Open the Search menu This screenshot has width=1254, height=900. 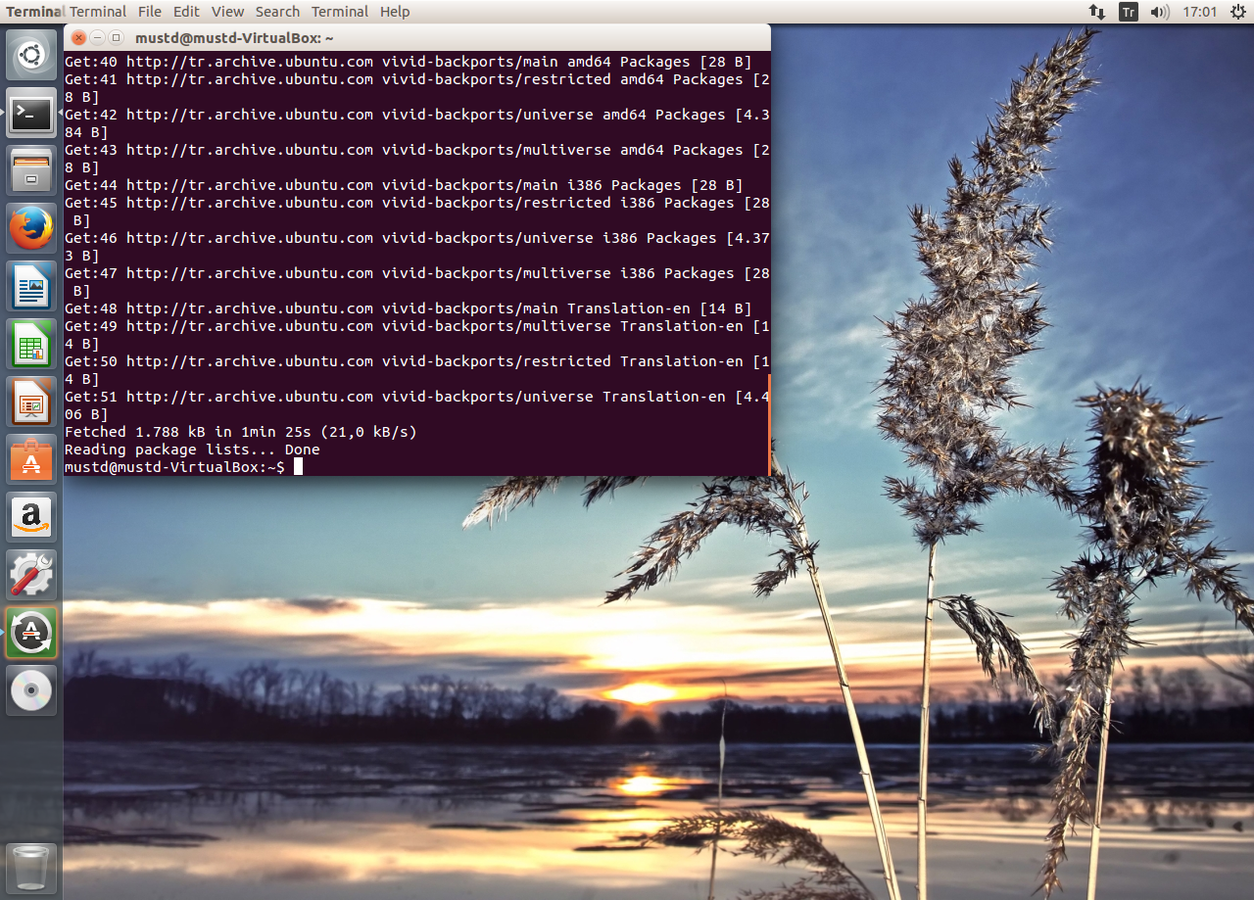pos(278,12)
